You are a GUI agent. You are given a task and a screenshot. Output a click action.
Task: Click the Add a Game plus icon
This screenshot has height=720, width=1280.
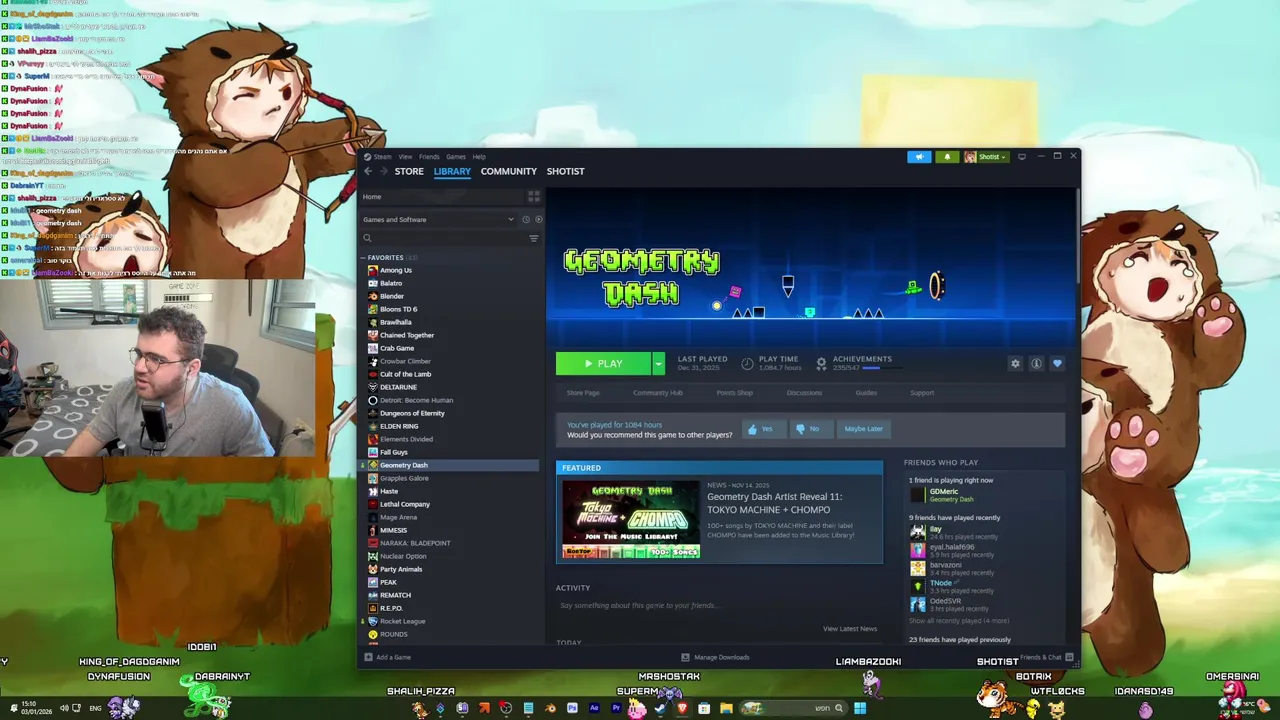click(368, 657)
